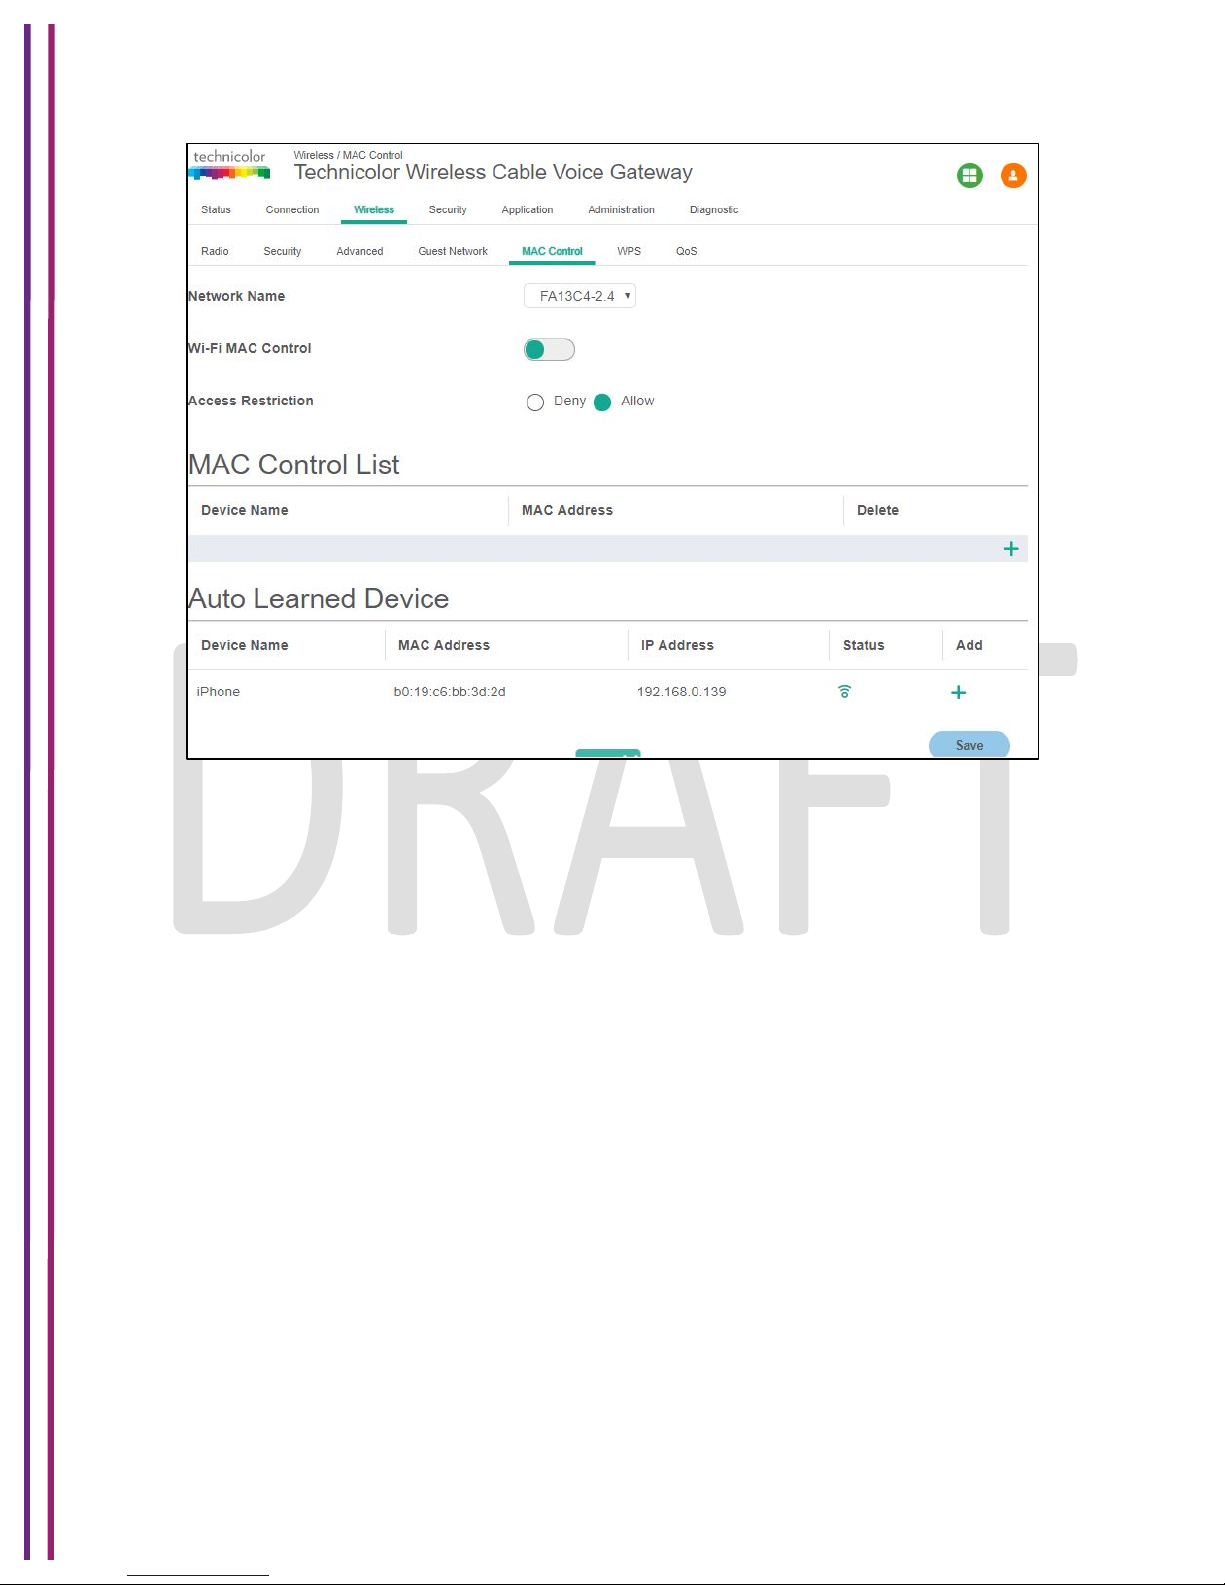Viewport: 1225px width, 1585px height.
Task: Click the Save button
Action: (969, 745)
